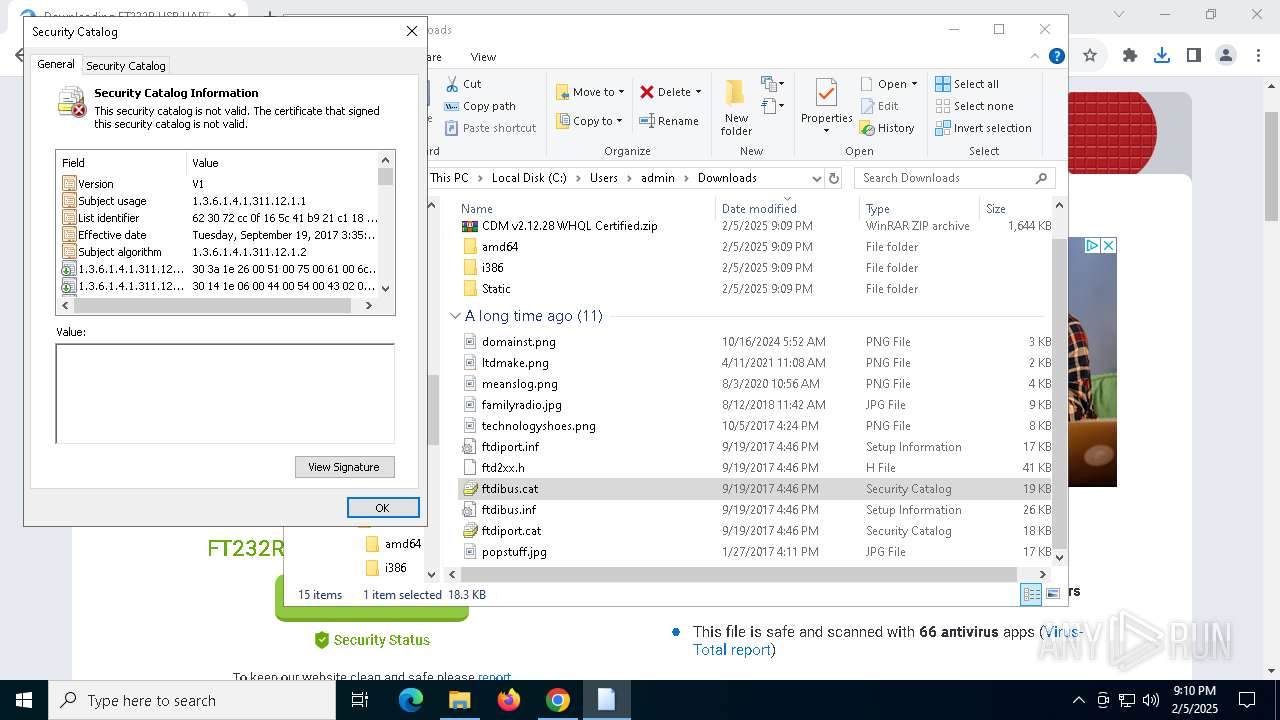The width and height of the screenshot is (1280, 720).
Task: Open Firefox from the taskbar
Action: click(x=509, y=700)
